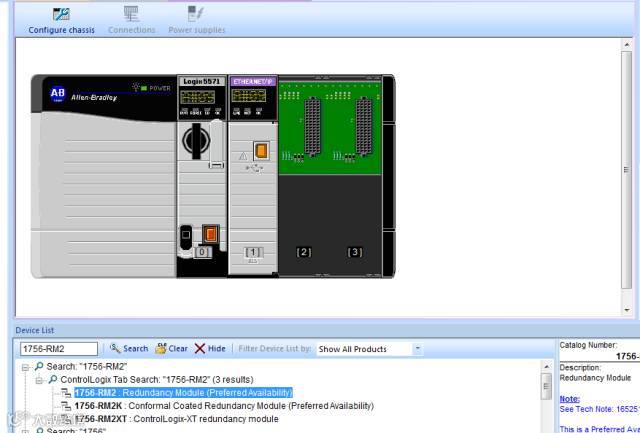Click the Catalog Number label in the details pane
This screenshot has height=433, width=640.
(x=588, y=345)
